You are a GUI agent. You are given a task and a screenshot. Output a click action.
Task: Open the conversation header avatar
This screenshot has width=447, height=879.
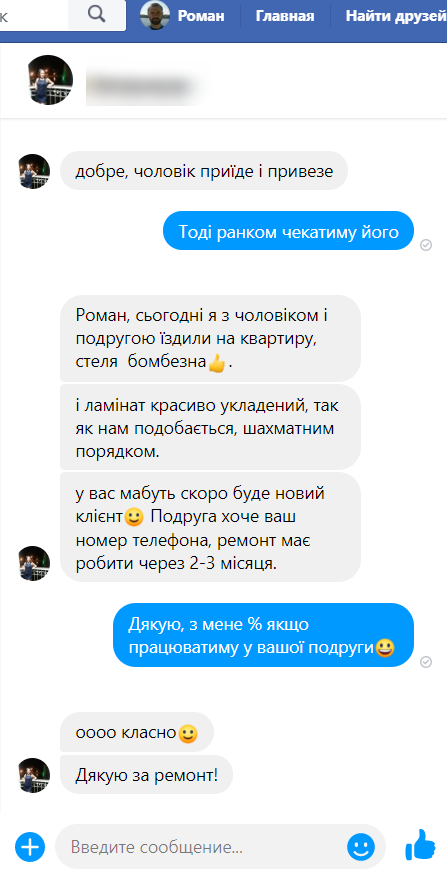coord(49,80)
